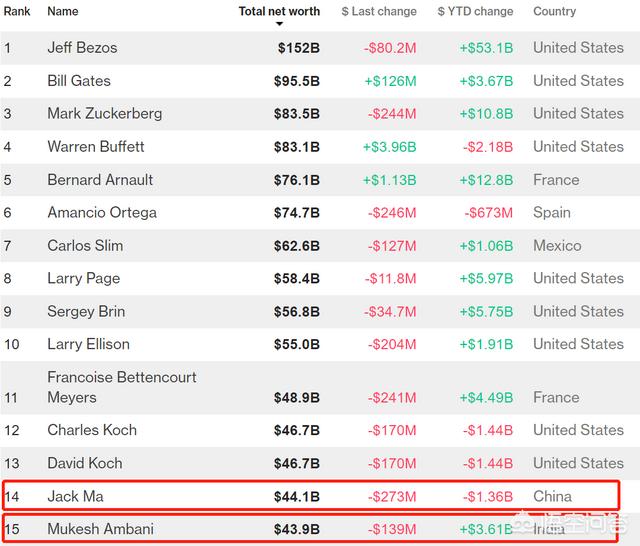The image size is (640, 546).
Task: Click the sort arrow under Total net worth
Action: [x=280, y=24]
